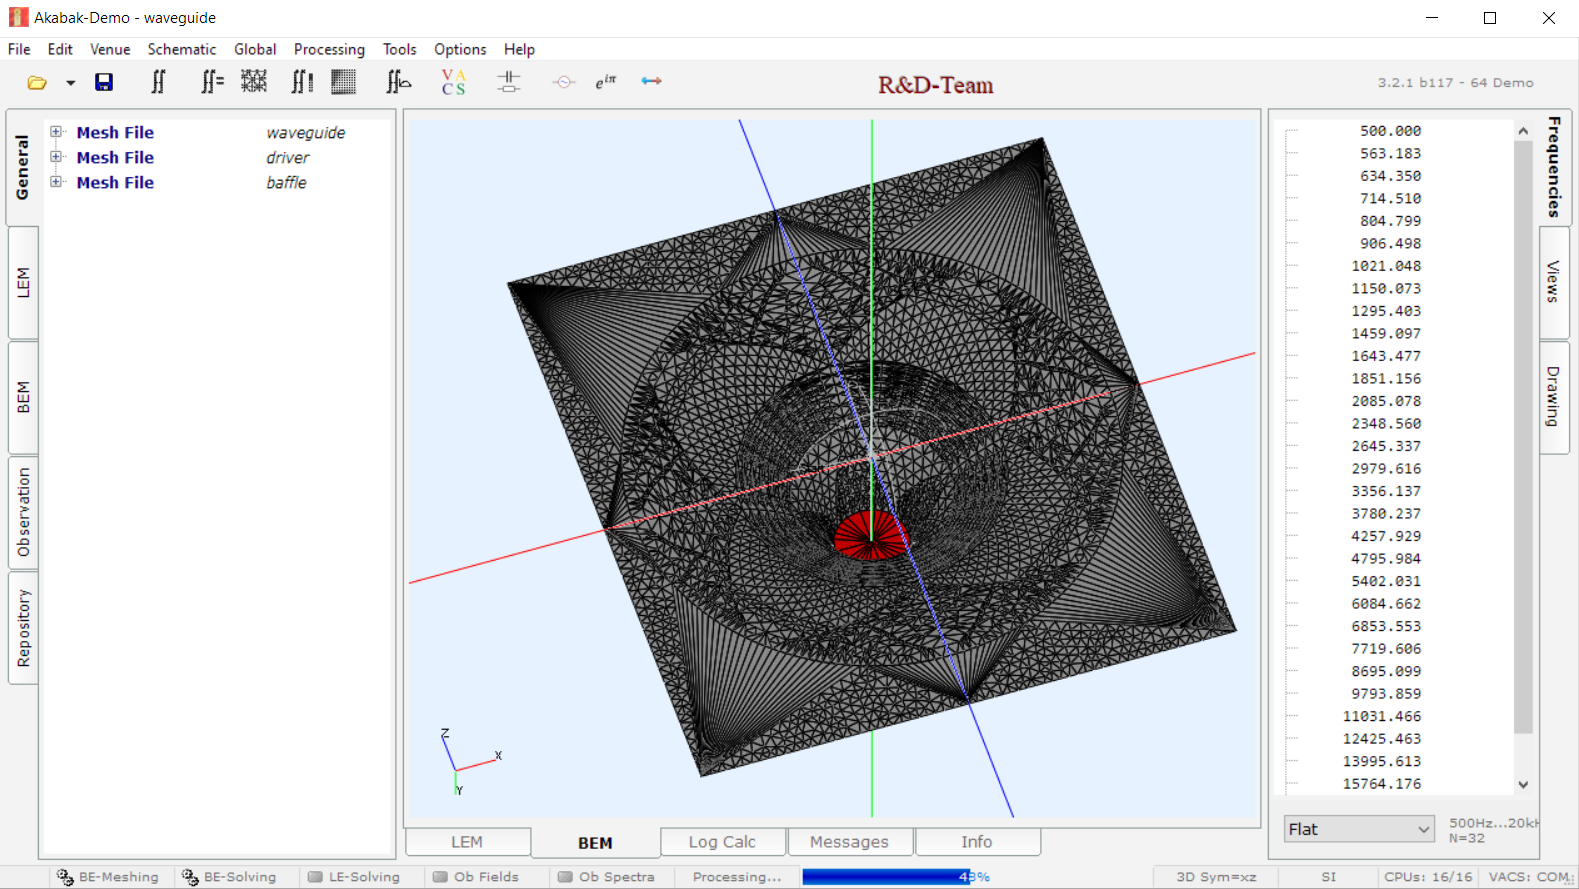Image resolution: width=1579 pixels, height=889 pixels.
Task: Click the double integral with bar icon
Action: pyautogui.click(x=302, y=82)
